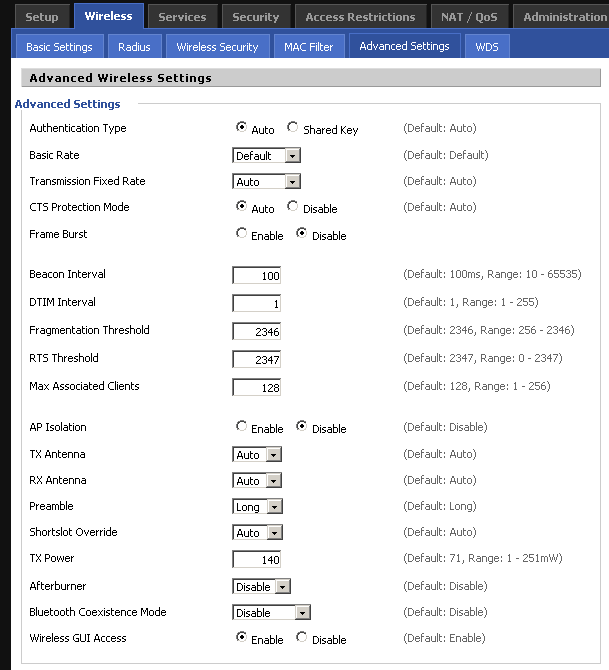The width and height of the screenshot is (609, 670).
Task: Click the Authentication Type label
Action: pyautogui.click(x=78, y=128)
